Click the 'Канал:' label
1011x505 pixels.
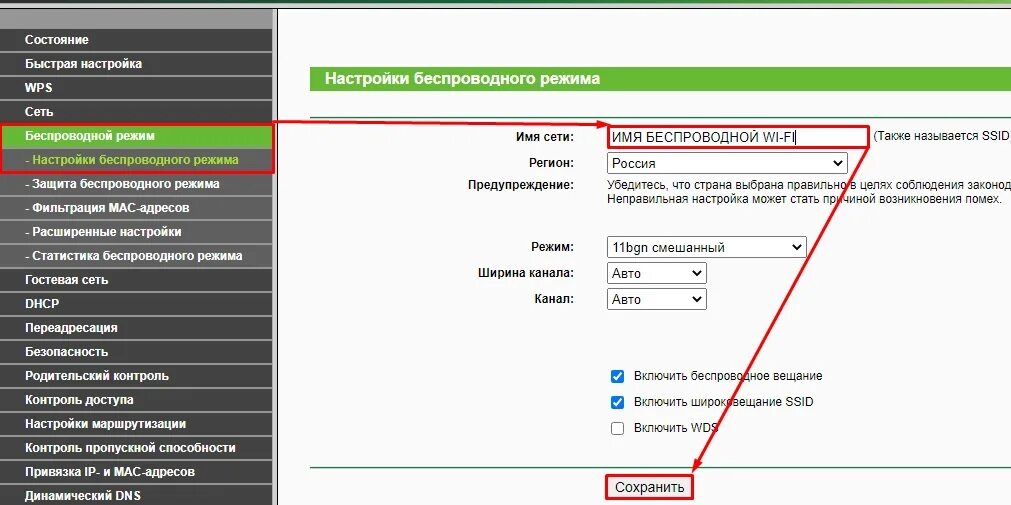(554, 299)
